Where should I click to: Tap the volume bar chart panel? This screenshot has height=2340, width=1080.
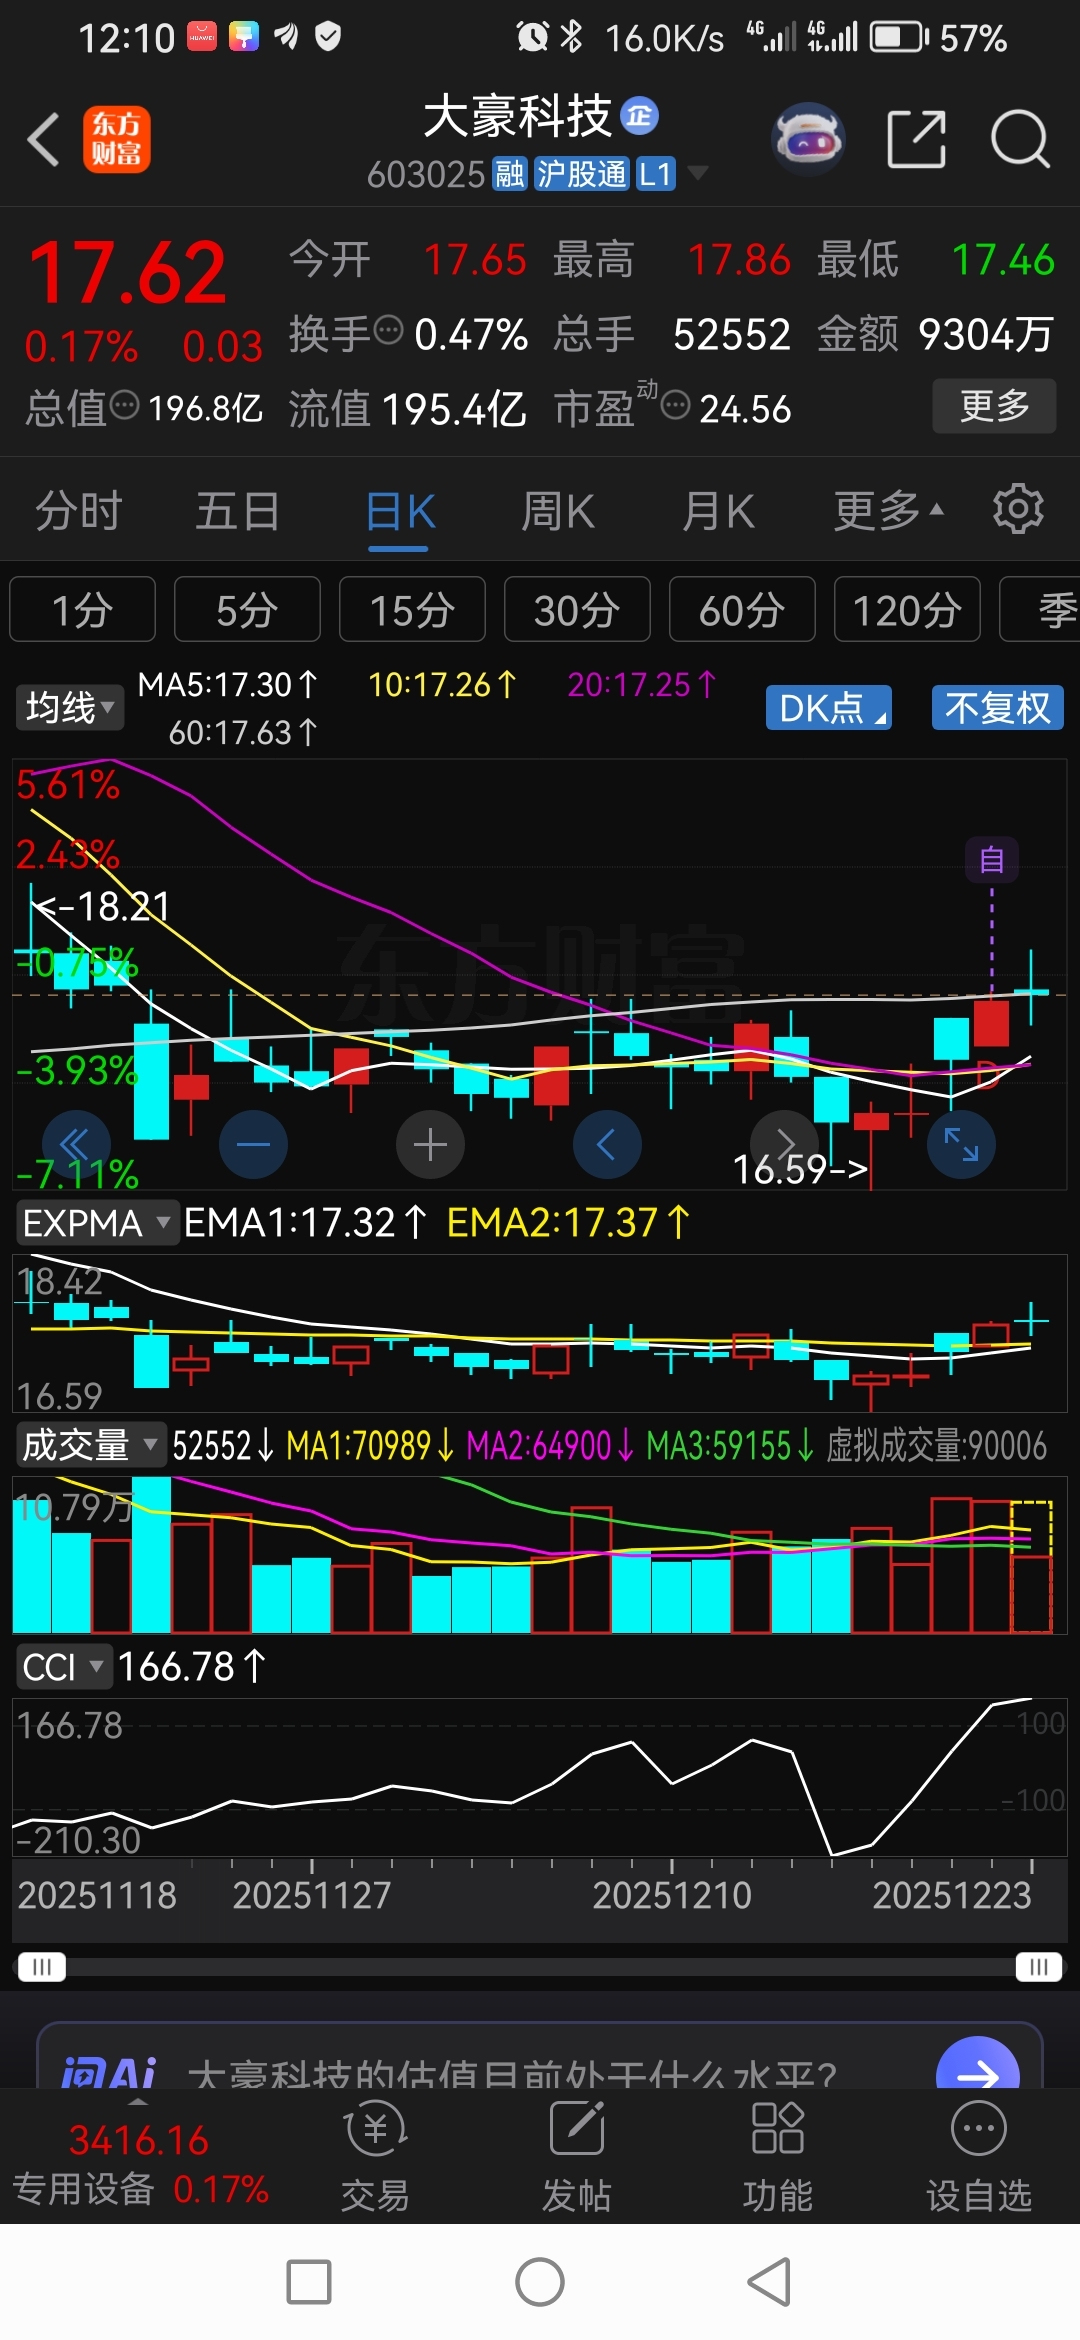tap(540, 1555)
